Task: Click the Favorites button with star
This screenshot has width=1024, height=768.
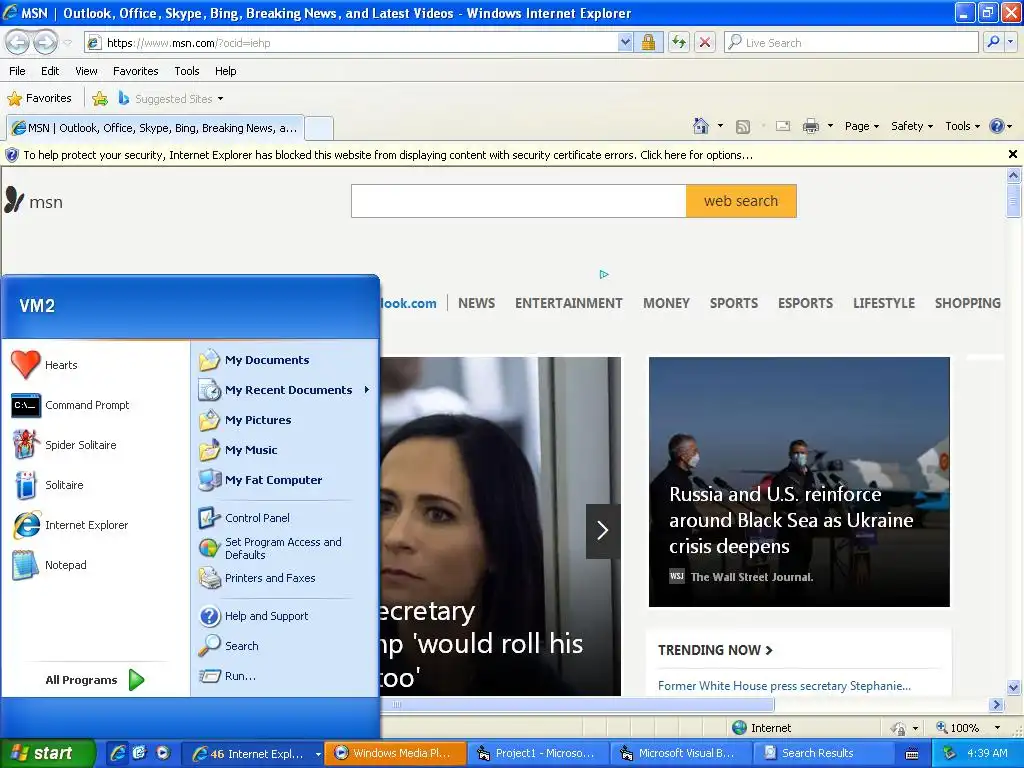Action: (x=39, y=99)
